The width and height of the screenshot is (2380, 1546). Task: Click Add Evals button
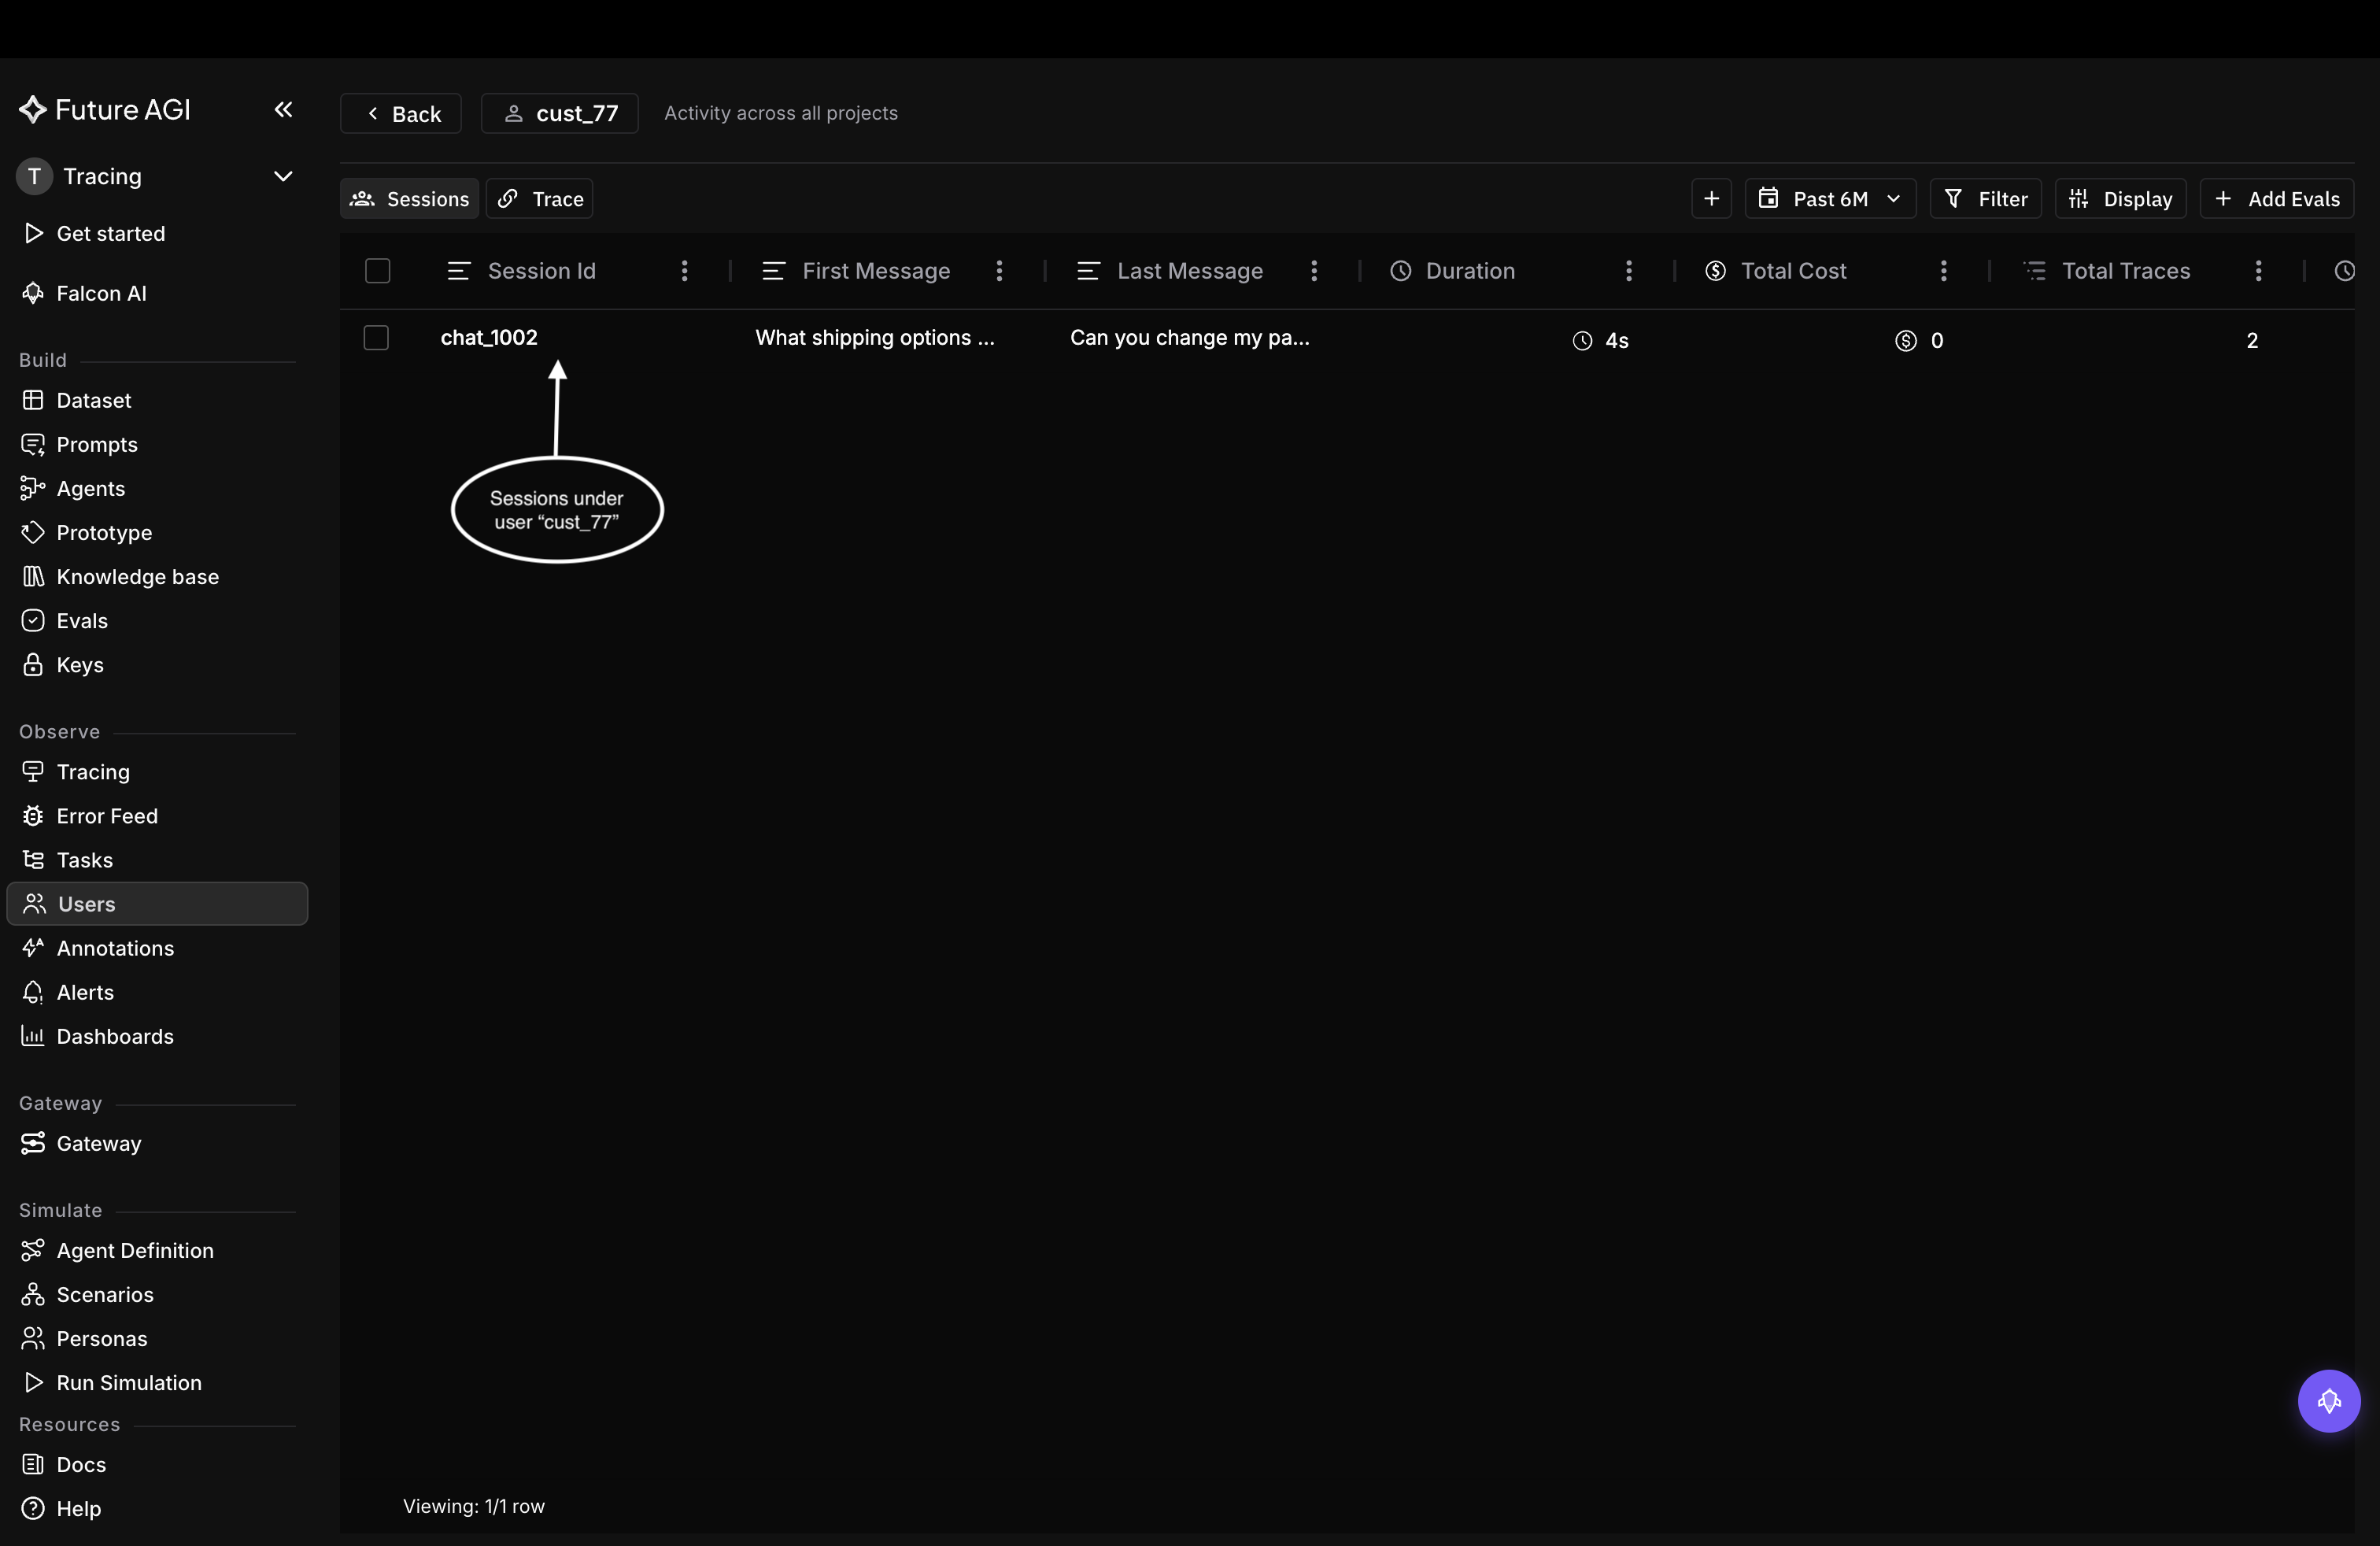[2277, 198]
